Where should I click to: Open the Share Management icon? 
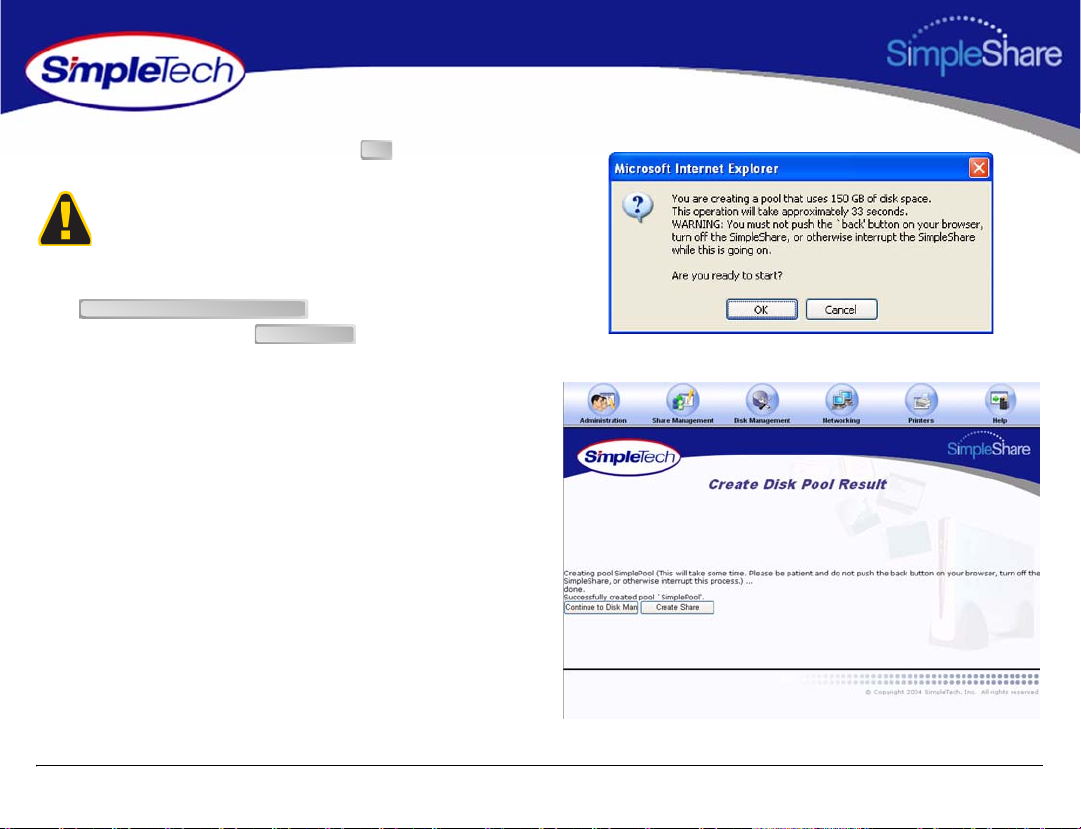pos(683,403)
